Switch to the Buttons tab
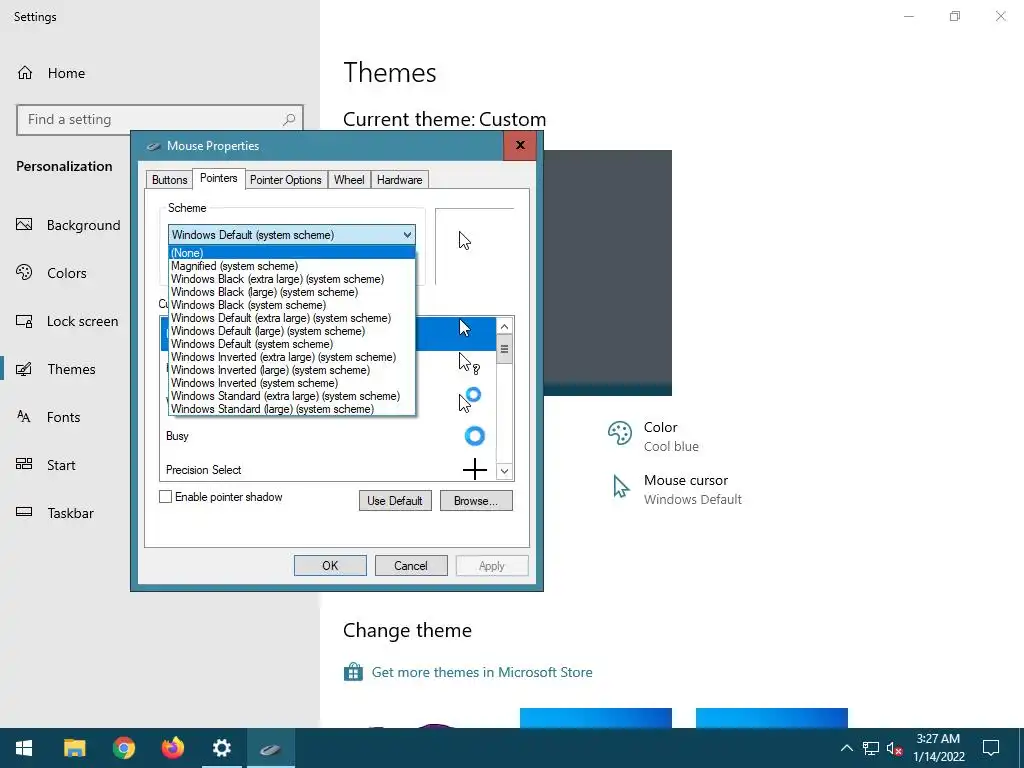The image size is (1024, 768). 170,180
